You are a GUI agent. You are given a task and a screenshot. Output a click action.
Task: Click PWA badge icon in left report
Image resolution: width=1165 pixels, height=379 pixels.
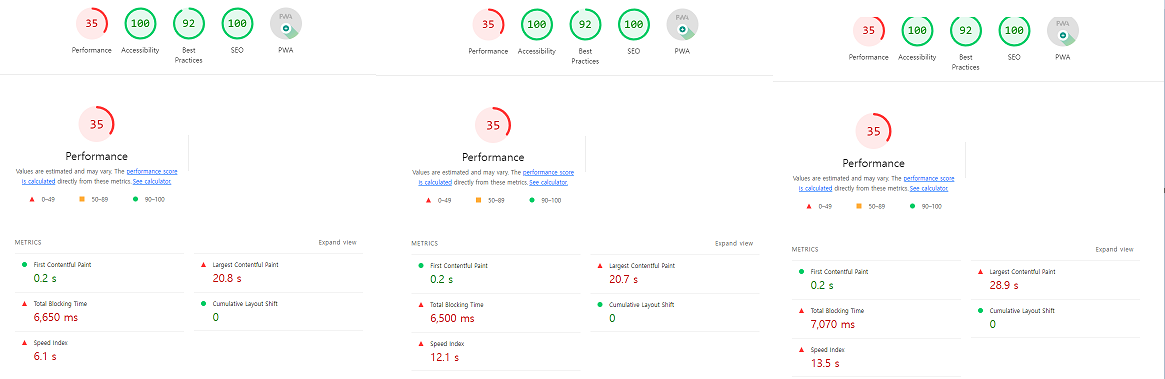click(286, 23)
